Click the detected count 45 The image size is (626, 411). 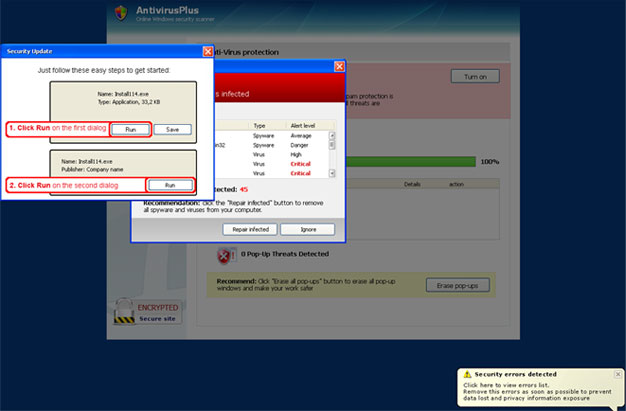tap(244, 189)
